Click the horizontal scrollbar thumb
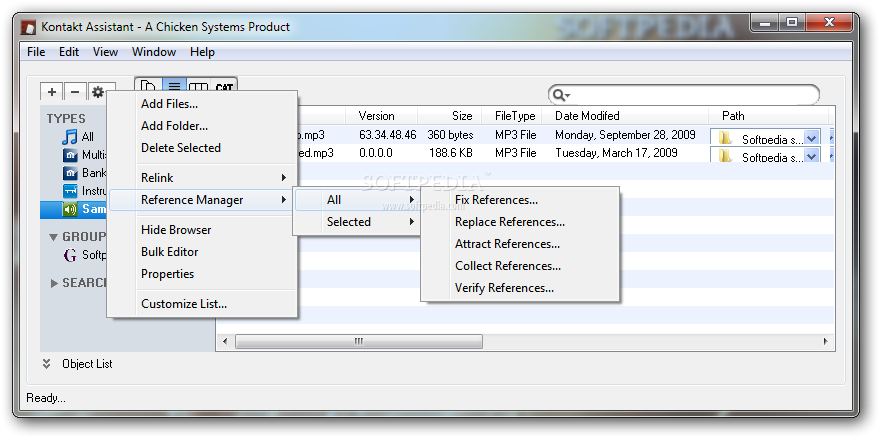 359,341
